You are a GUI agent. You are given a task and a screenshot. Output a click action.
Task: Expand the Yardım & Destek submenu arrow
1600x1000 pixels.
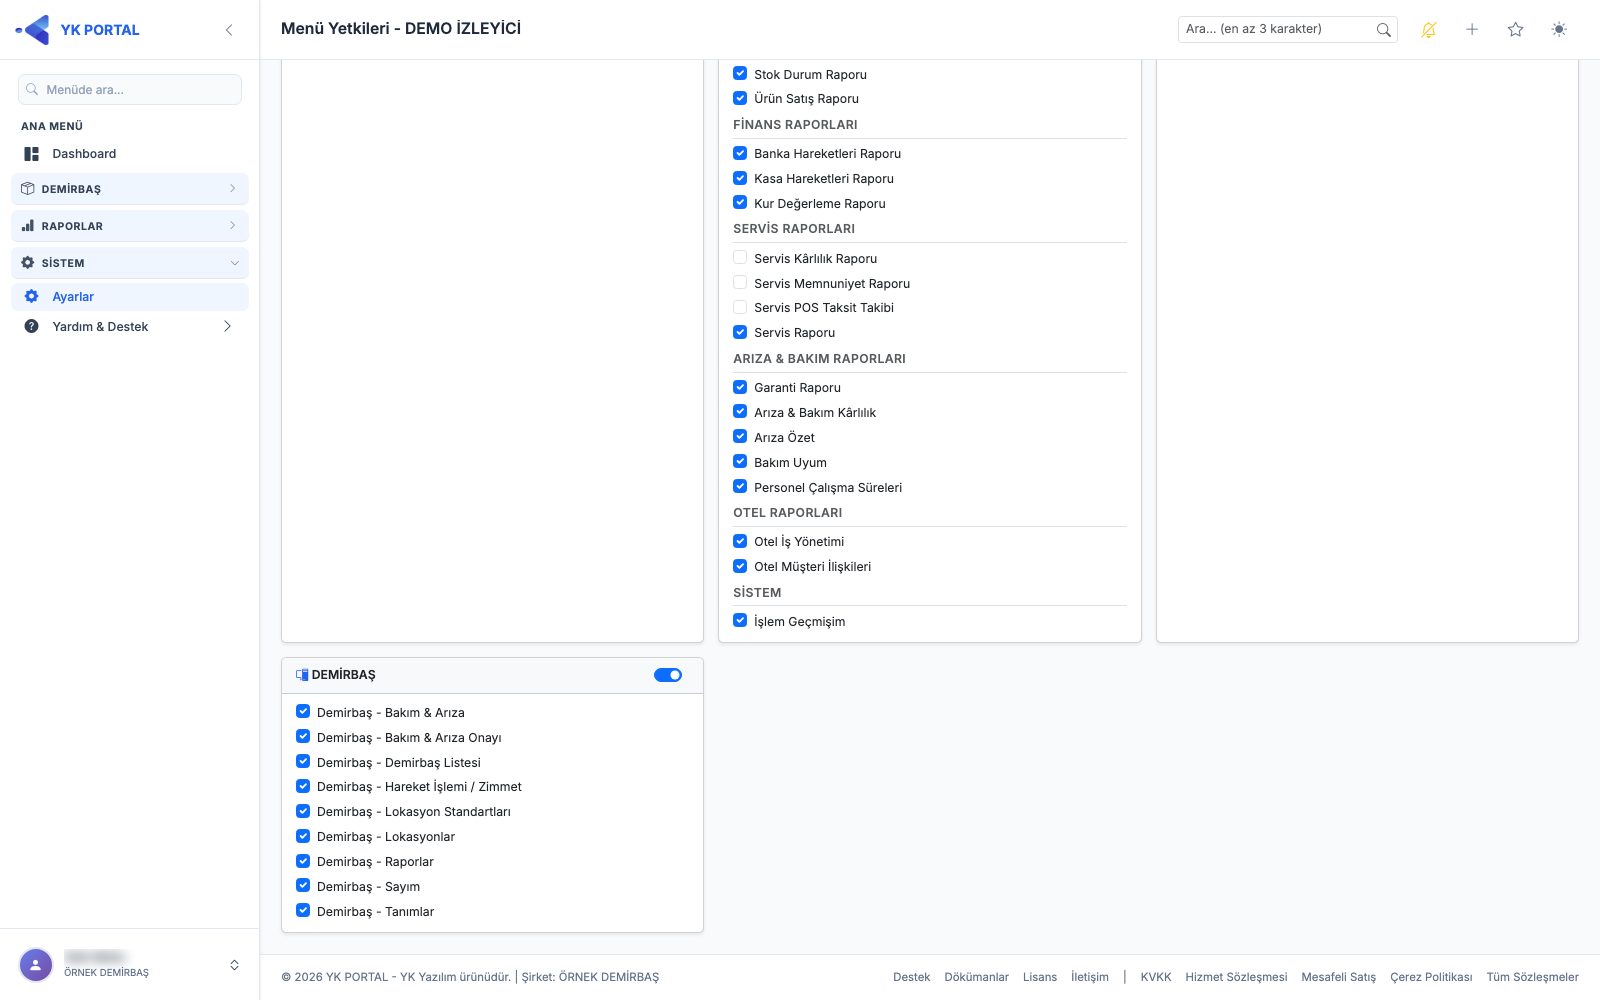(228, 327)
